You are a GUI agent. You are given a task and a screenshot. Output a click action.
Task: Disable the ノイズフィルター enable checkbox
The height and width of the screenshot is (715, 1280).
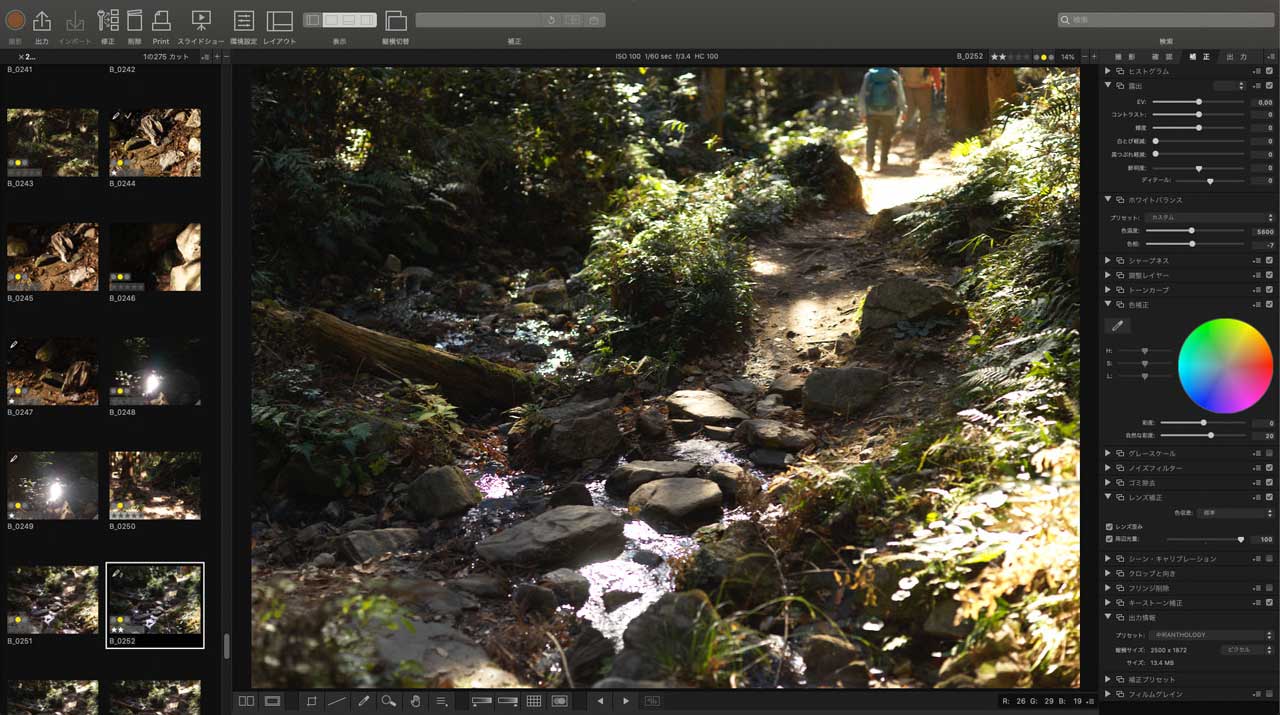(1269, 468)
